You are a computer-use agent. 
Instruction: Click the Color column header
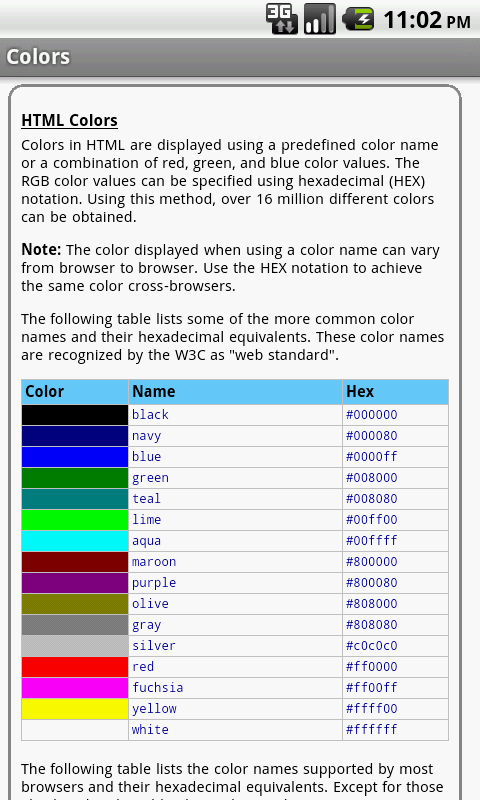click(x=44, y=391)
